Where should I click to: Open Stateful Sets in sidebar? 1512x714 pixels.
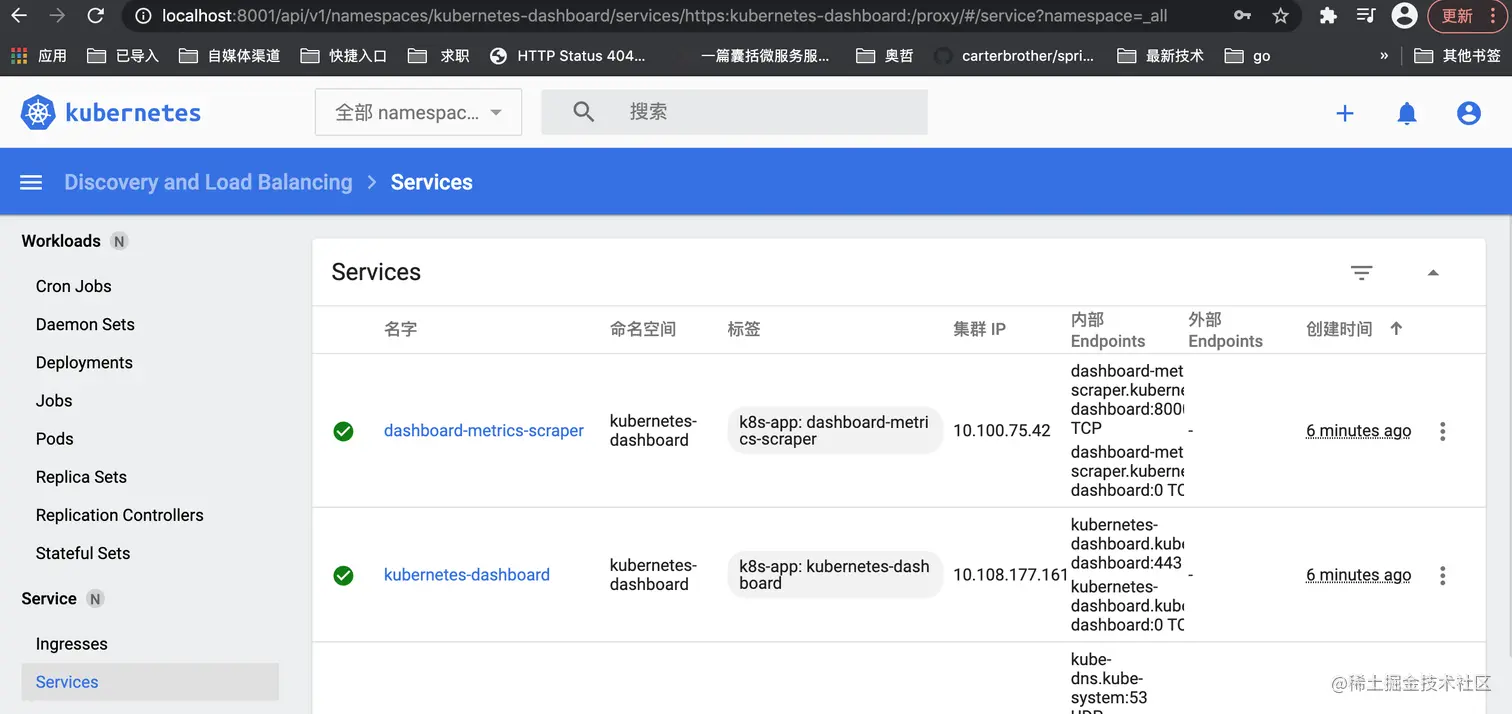83,553
